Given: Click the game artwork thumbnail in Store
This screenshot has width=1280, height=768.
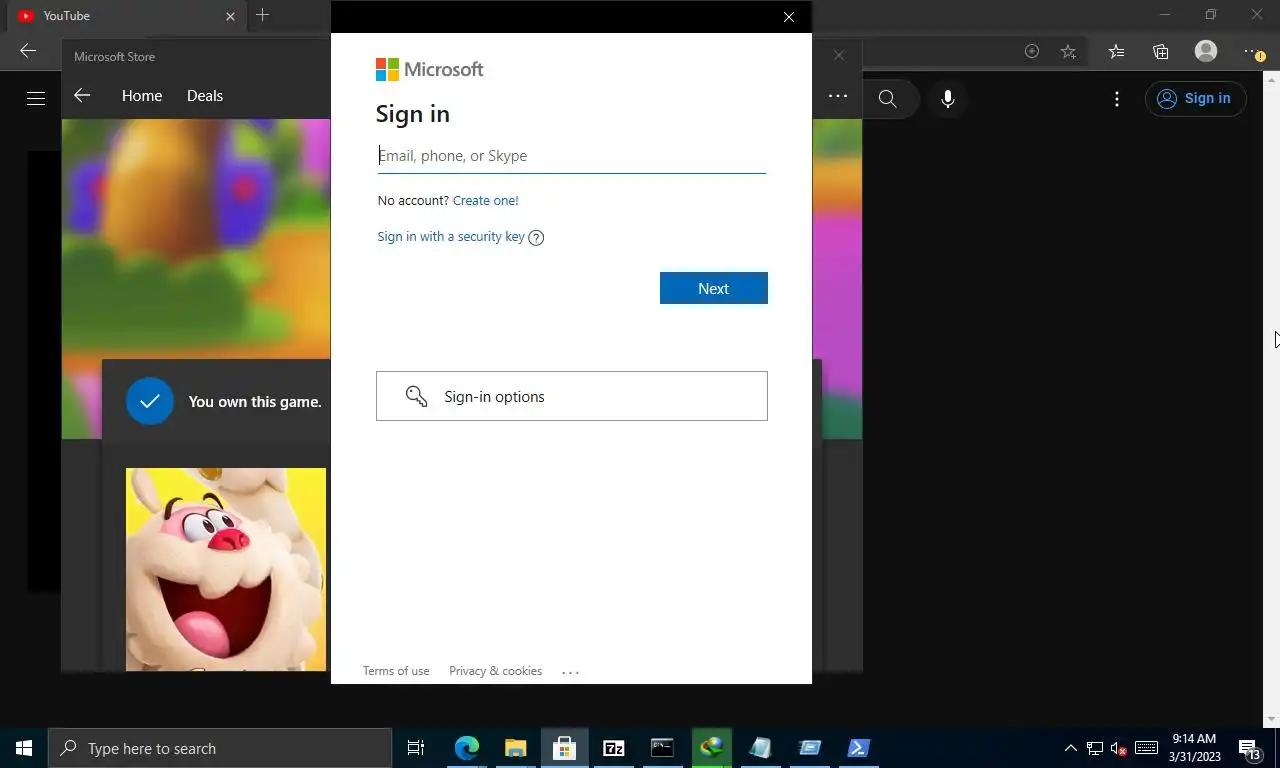Looking at the screenshot, I should (x=226, y=569).
